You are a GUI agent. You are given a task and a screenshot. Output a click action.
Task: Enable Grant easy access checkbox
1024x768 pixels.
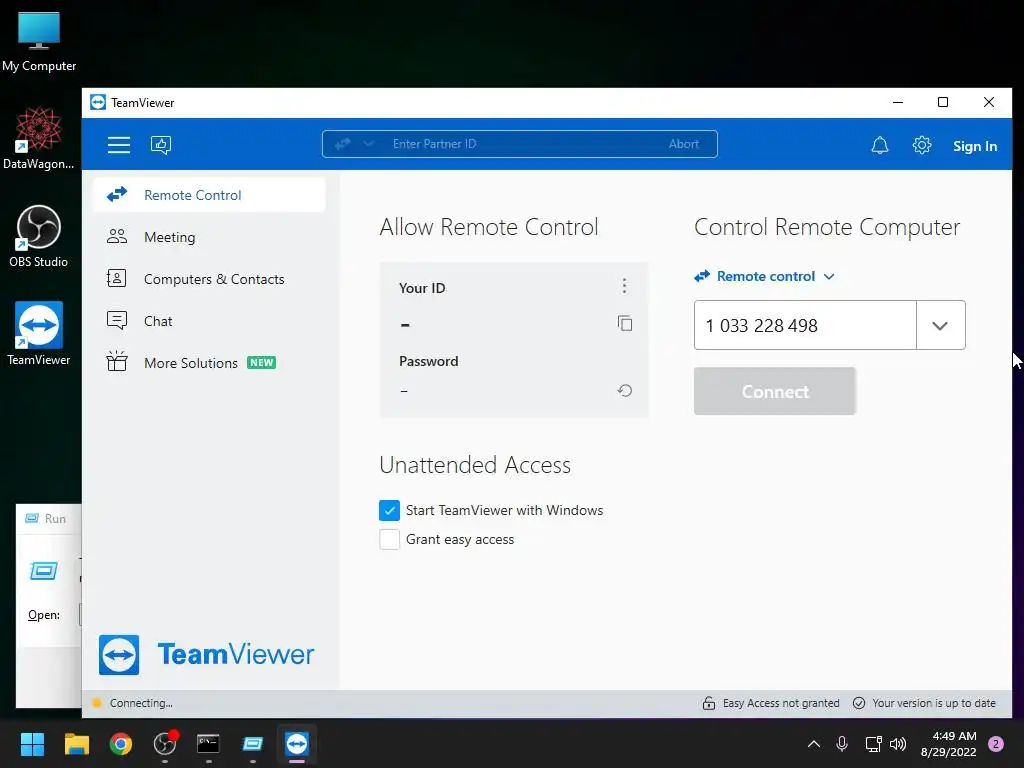tap(389, 539)
